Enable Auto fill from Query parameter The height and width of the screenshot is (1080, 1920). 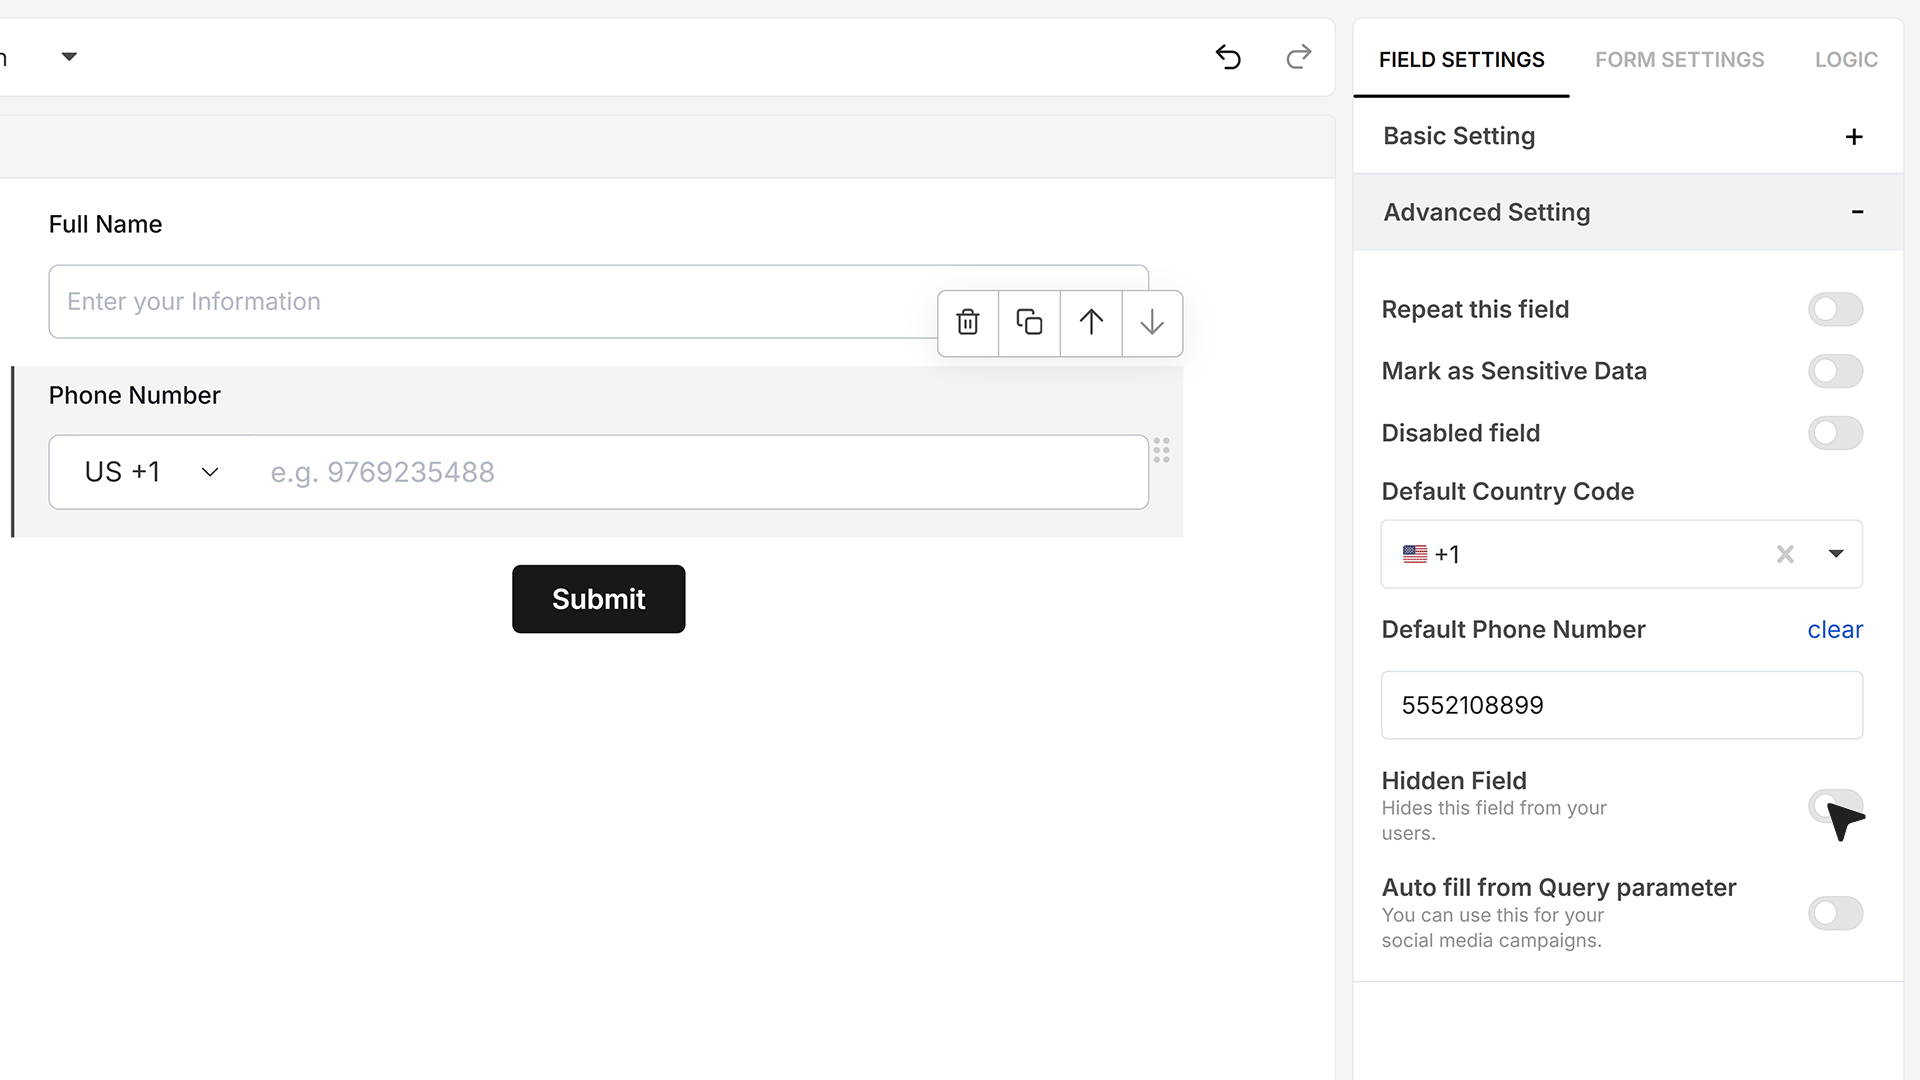coord(1835,913)
